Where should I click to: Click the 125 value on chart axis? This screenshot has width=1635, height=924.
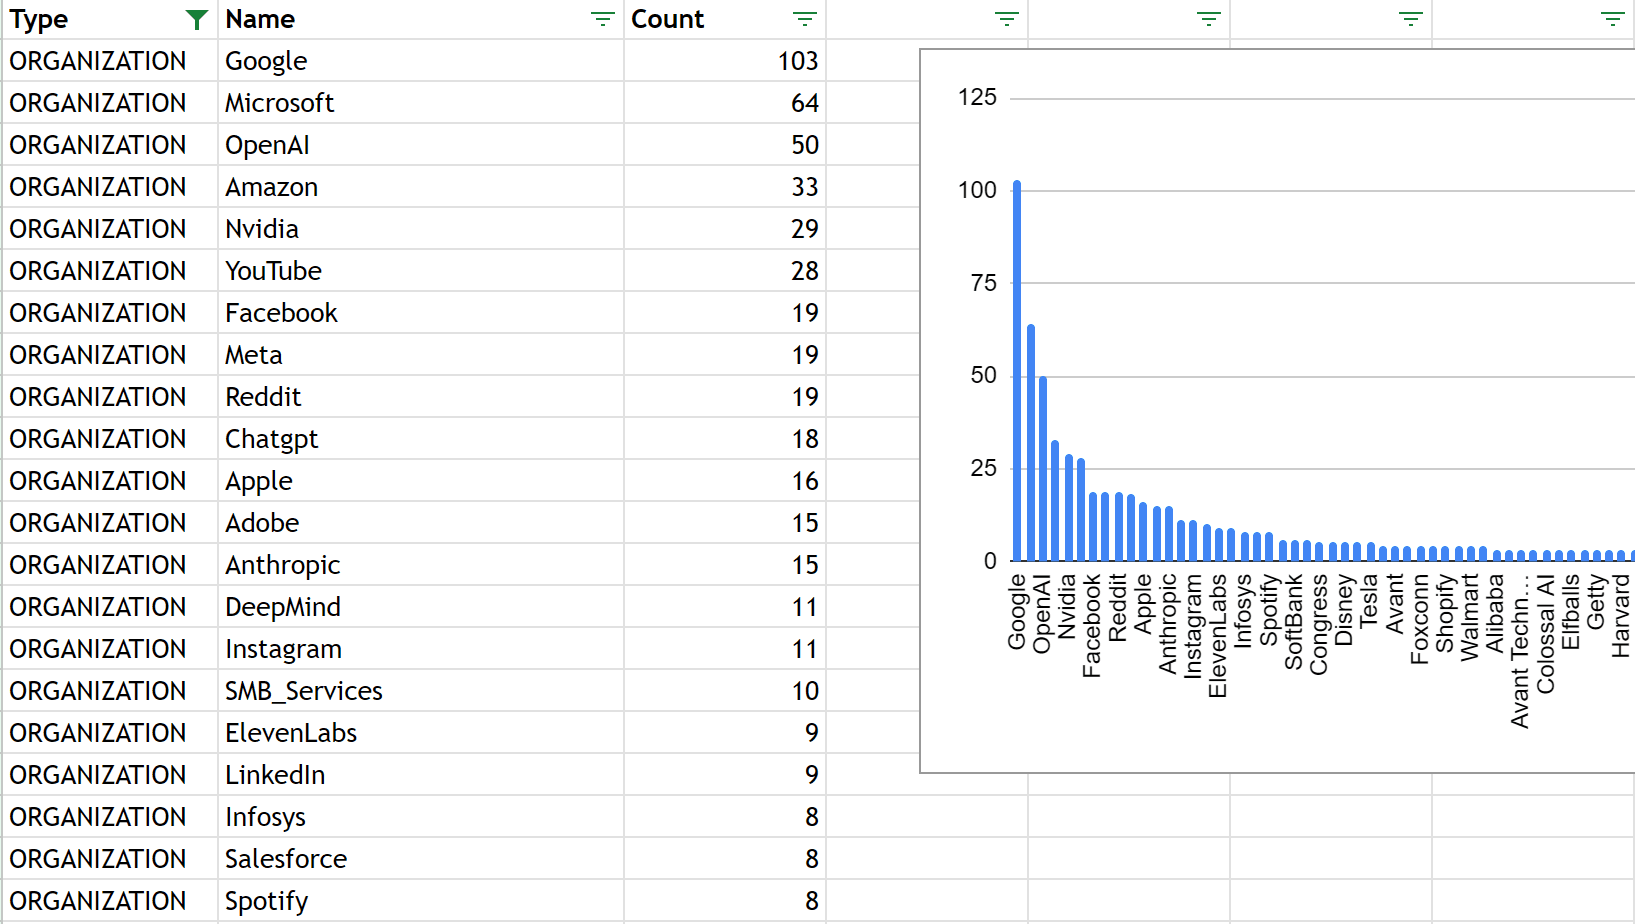point(977,98)
